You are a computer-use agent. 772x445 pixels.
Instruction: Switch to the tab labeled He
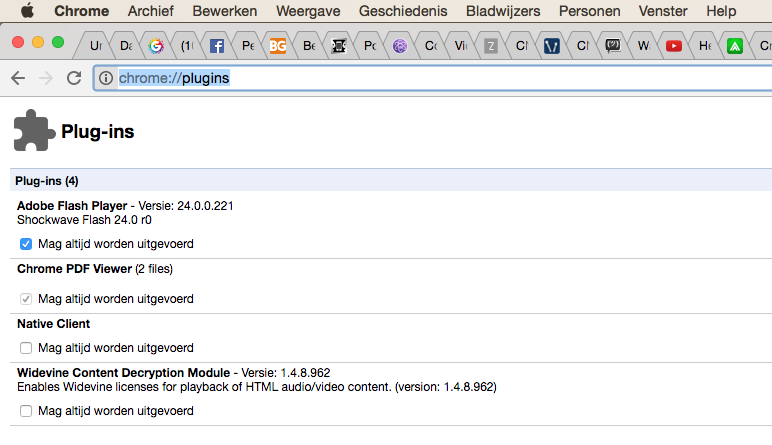[x=705, y=46]
